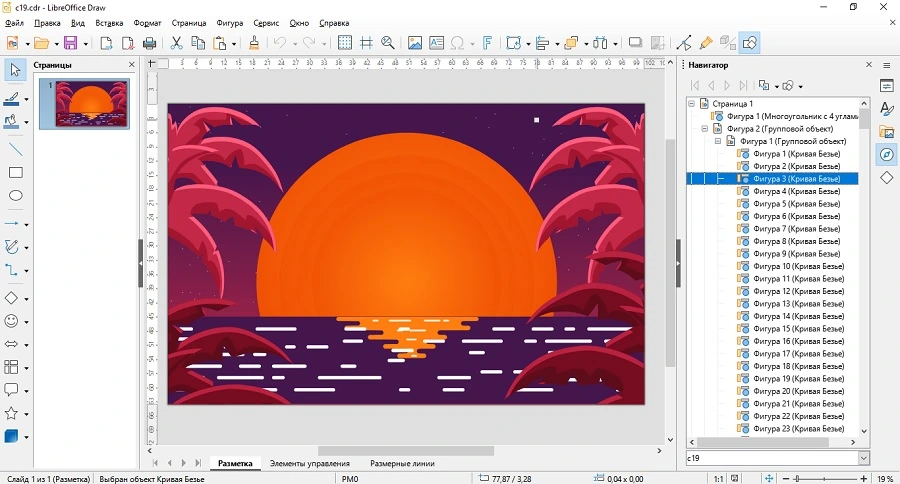The height and width of the screenshot is (484, 900).
Task: Select the Symbol shapes smiley tool
Action: click(x=11, y=321)
